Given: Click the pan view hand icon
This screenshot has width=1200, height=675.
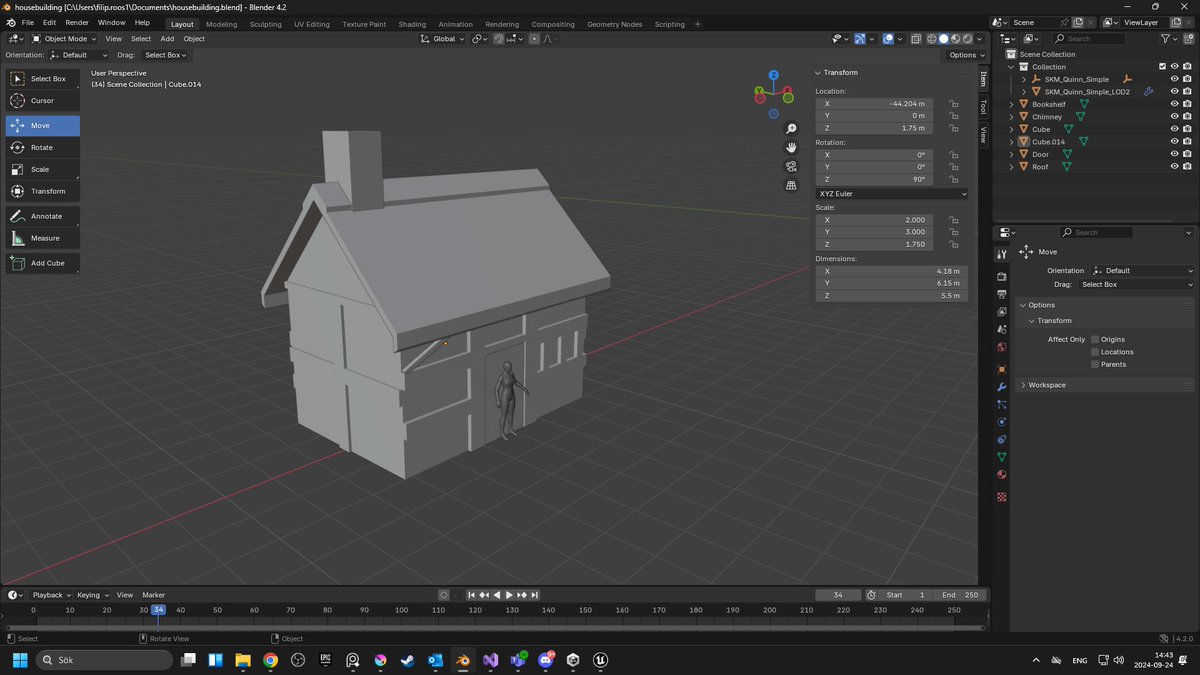Looking at the screenshot, I should [791, 147].
